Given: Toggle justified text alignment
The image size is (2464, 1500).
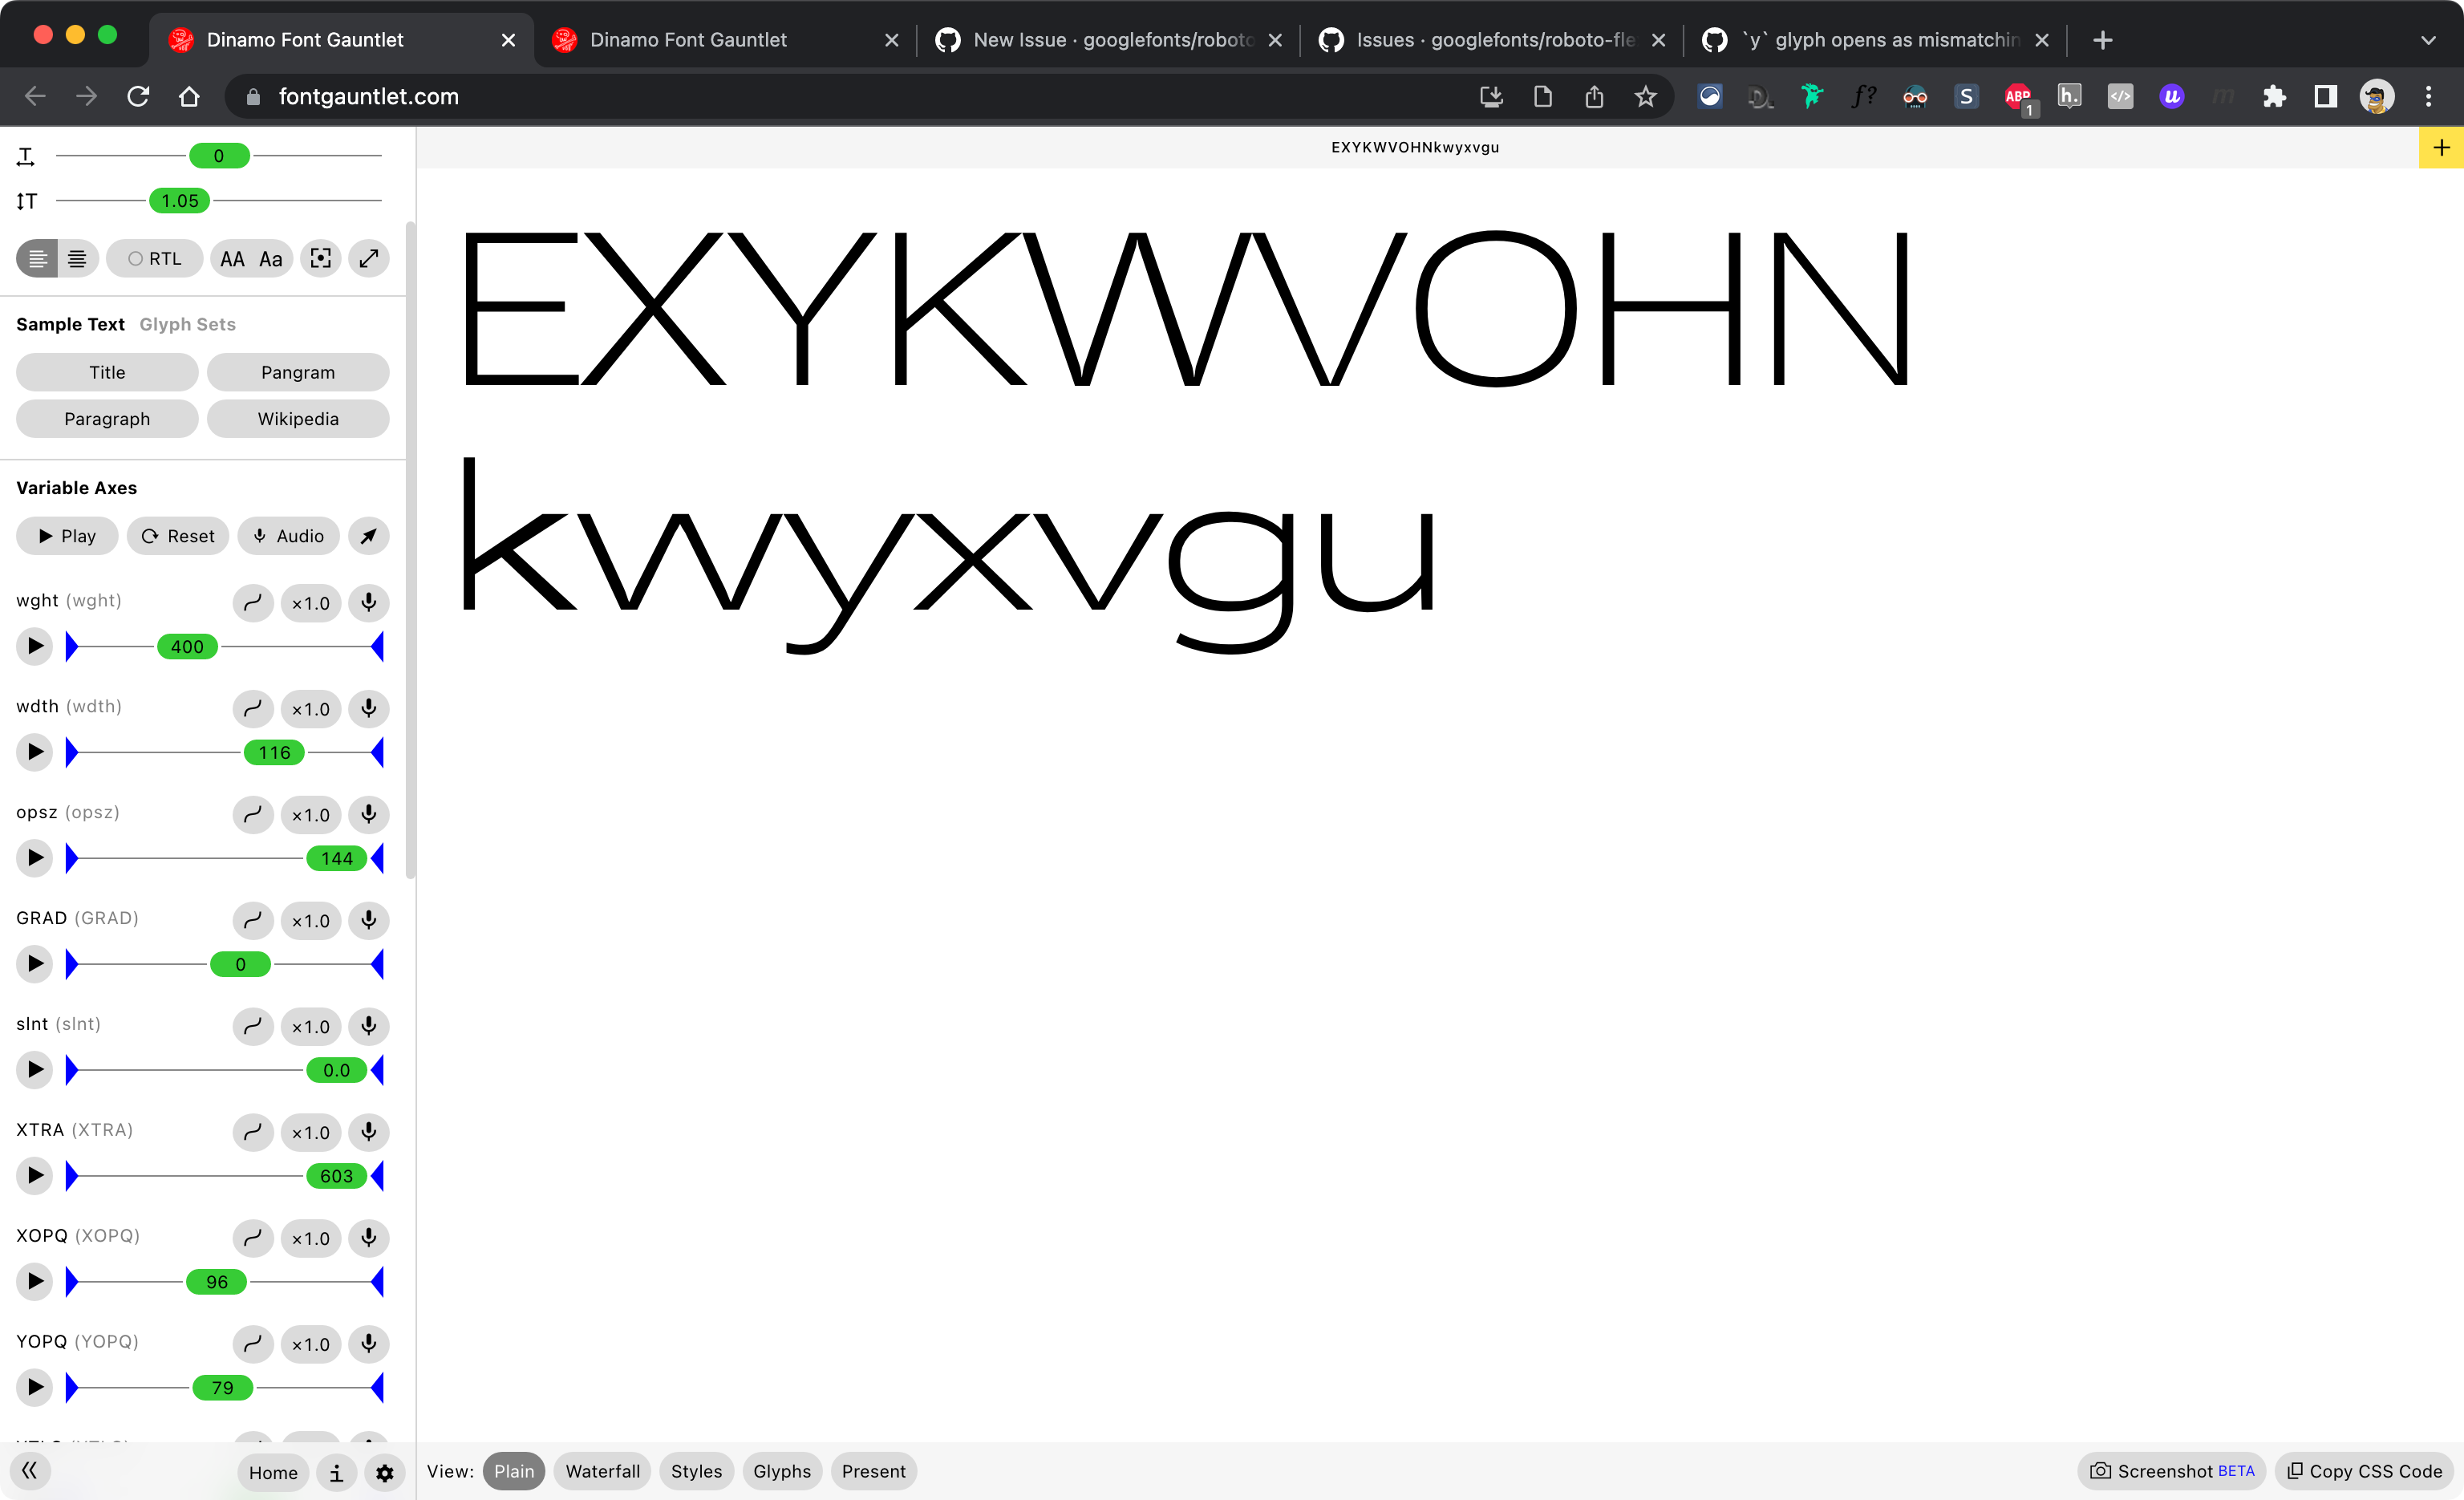Looking at the screenshot, I should point(79,258).
